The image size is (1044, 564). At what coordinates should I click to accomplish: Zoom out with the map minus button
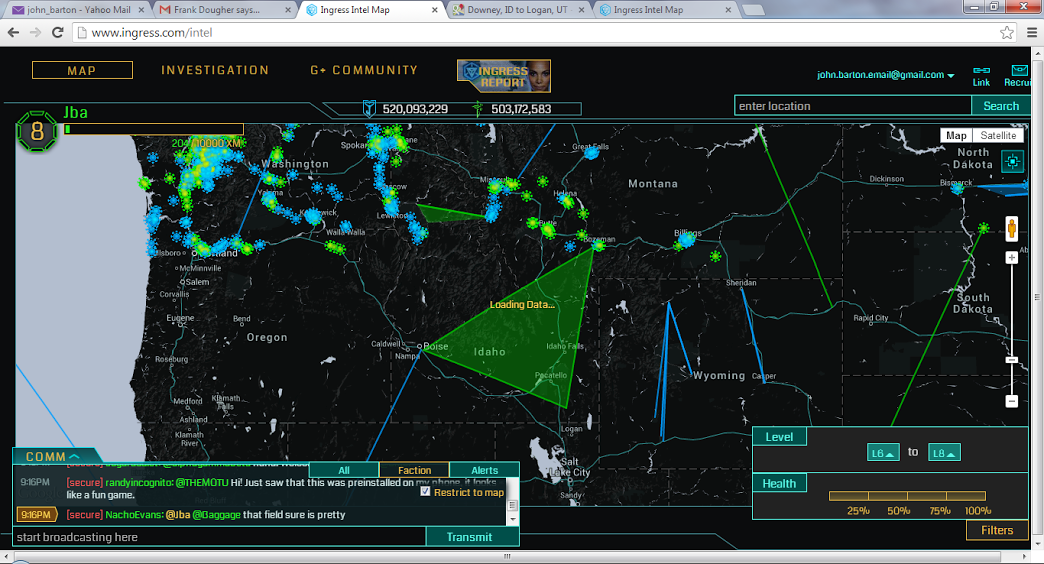coord(1011,401)
